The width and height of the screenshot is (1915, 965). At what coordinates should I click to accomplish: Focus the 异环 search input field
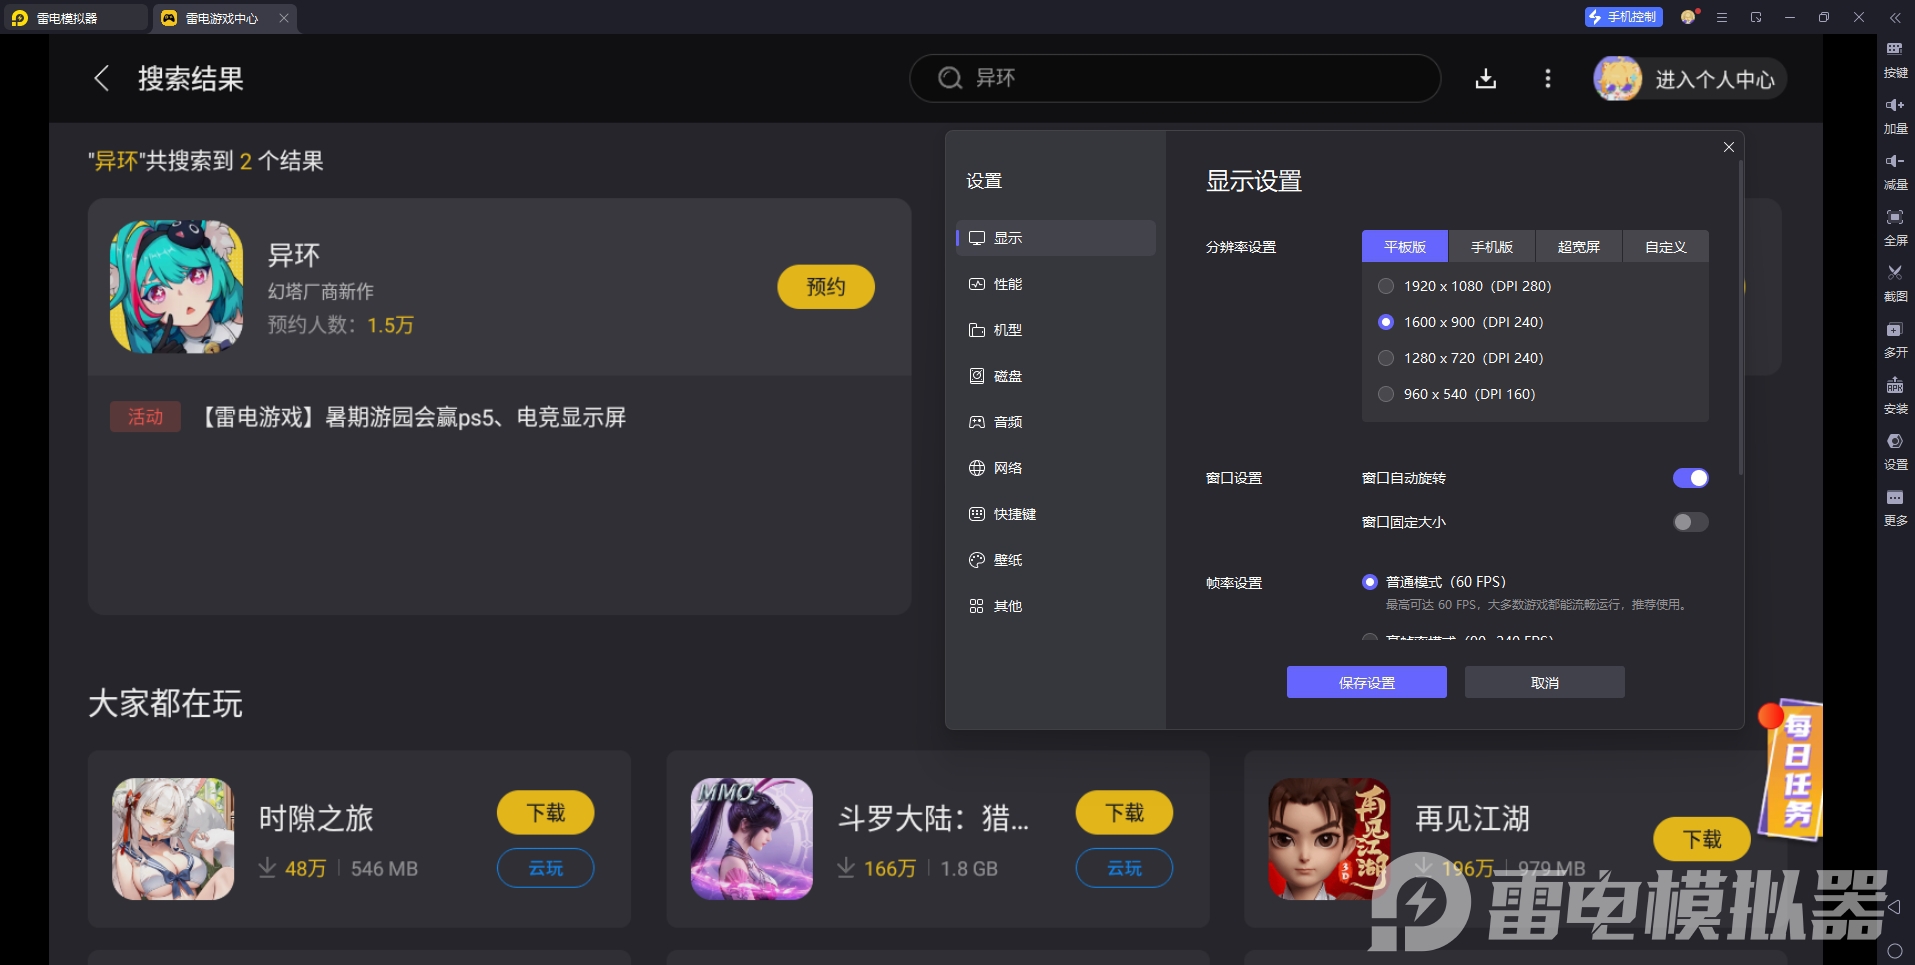1175,78
